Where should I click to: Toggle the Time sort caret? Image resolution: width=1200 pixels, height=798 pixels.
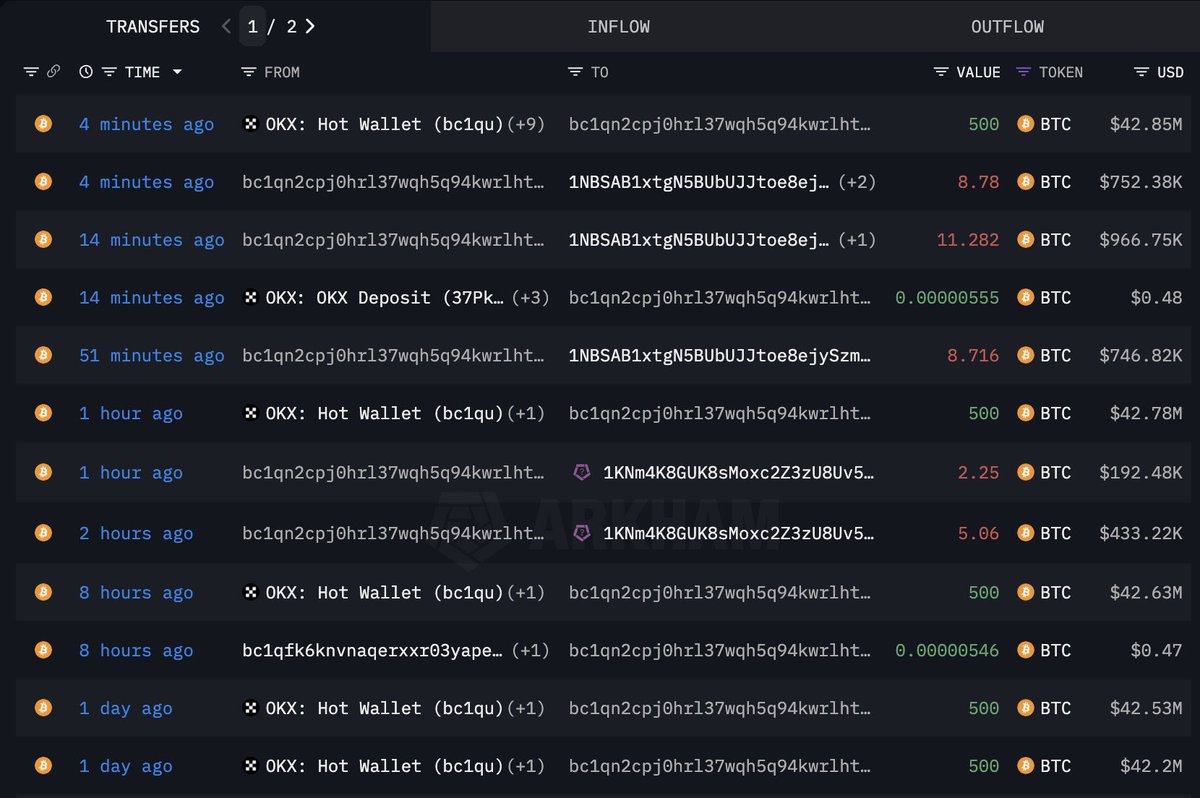(178, 72)
